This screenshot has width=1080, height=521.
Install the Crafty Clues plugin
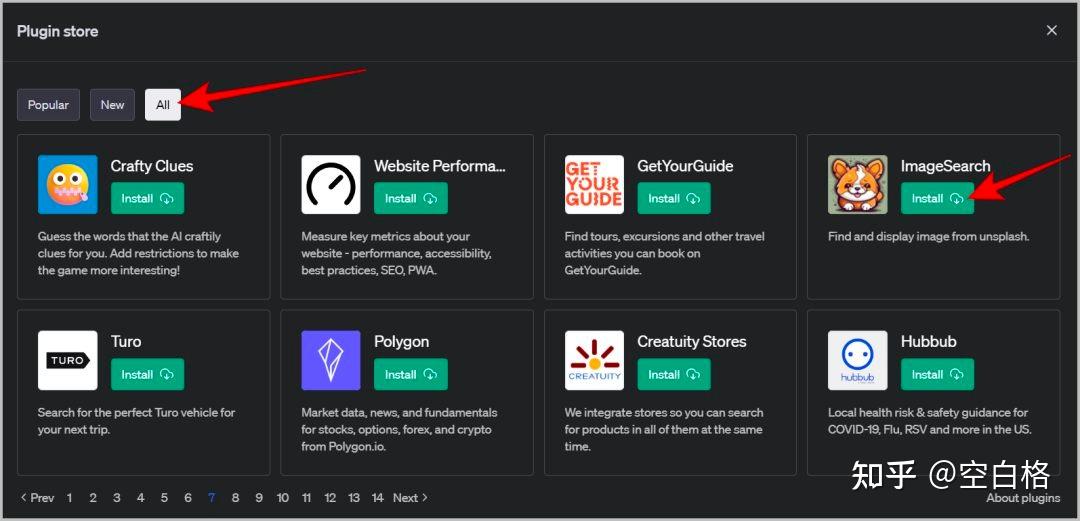147,199
